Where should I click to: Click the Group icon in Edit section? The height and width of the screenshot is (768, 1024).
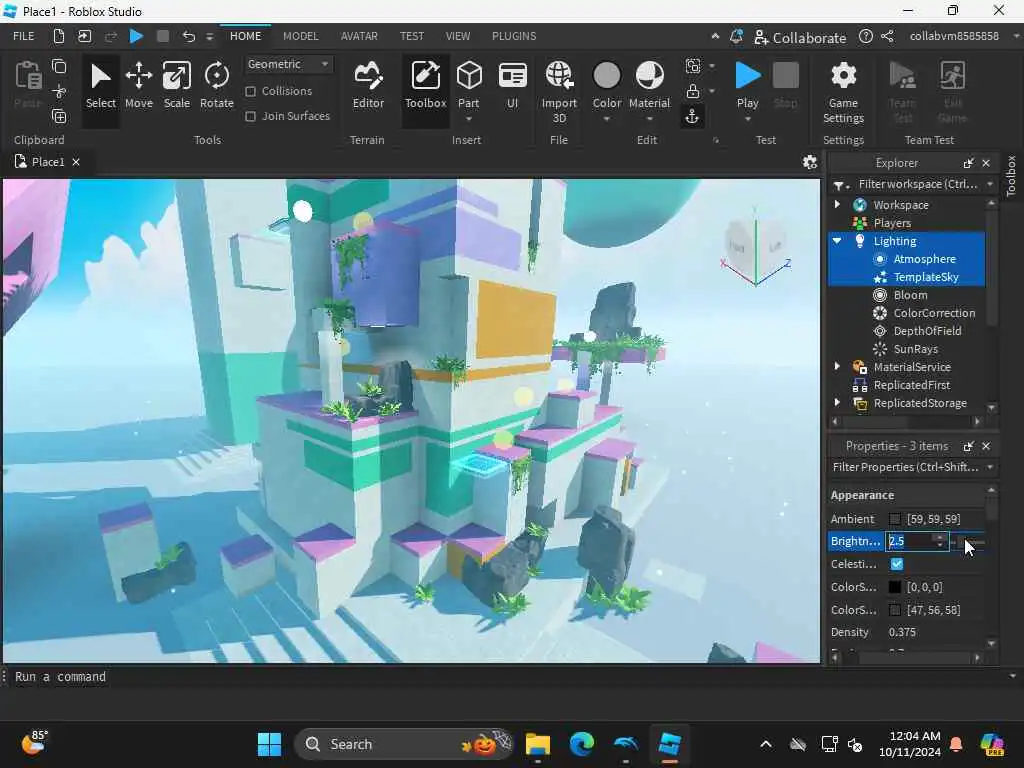(x=693, y=65)
